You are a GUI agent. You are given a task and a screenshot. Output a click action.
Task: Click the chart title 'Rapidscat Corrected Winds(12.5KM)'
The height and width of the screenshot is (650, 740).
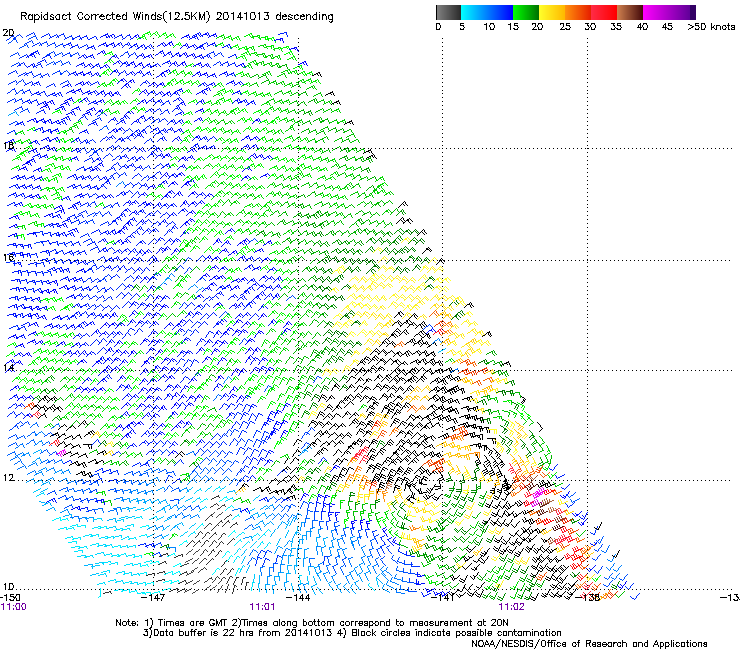click(x=115, y=17)
